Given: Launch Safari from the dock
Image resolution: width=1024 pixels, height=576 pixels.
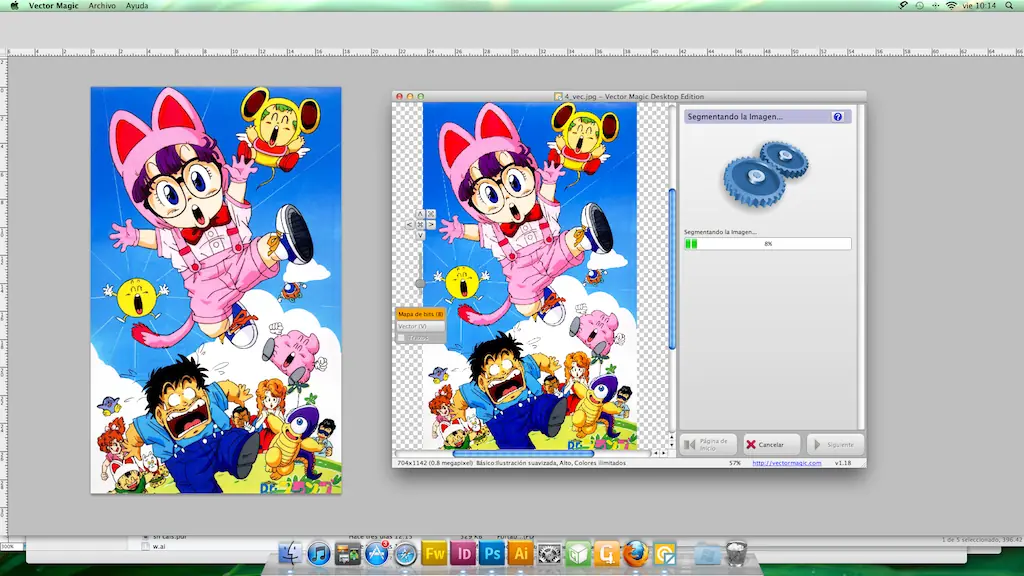Looking at the screenshot, I should (x=406, y=554).
